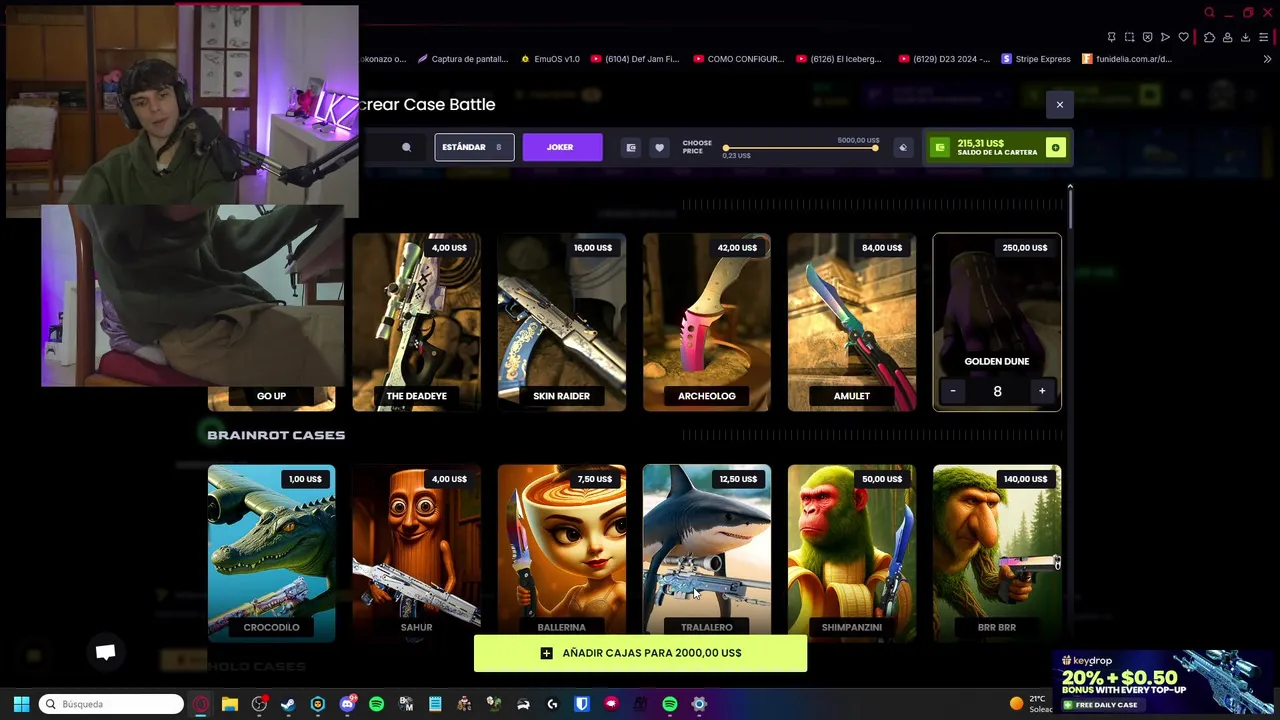The width and height of the screenshot is (1280, 720).
Task: Open Steam from the taskbar
Action: coord(288,704)
